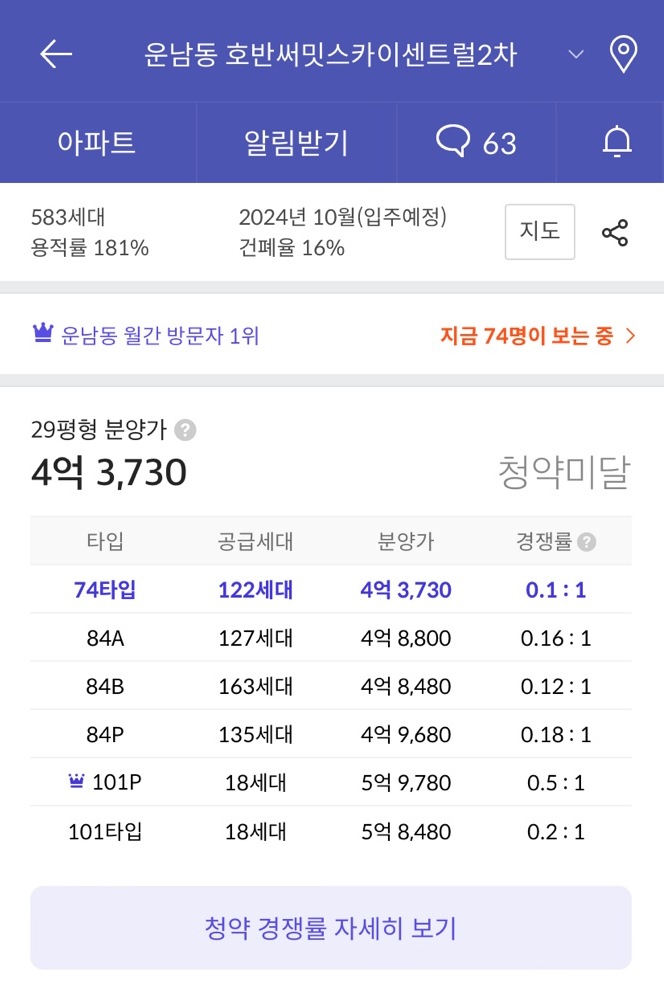Tap the apartment title 운남동 호반써밋스카이센트럴2차
Viewport: 664px width, 1000px height.
pos(330,55)
